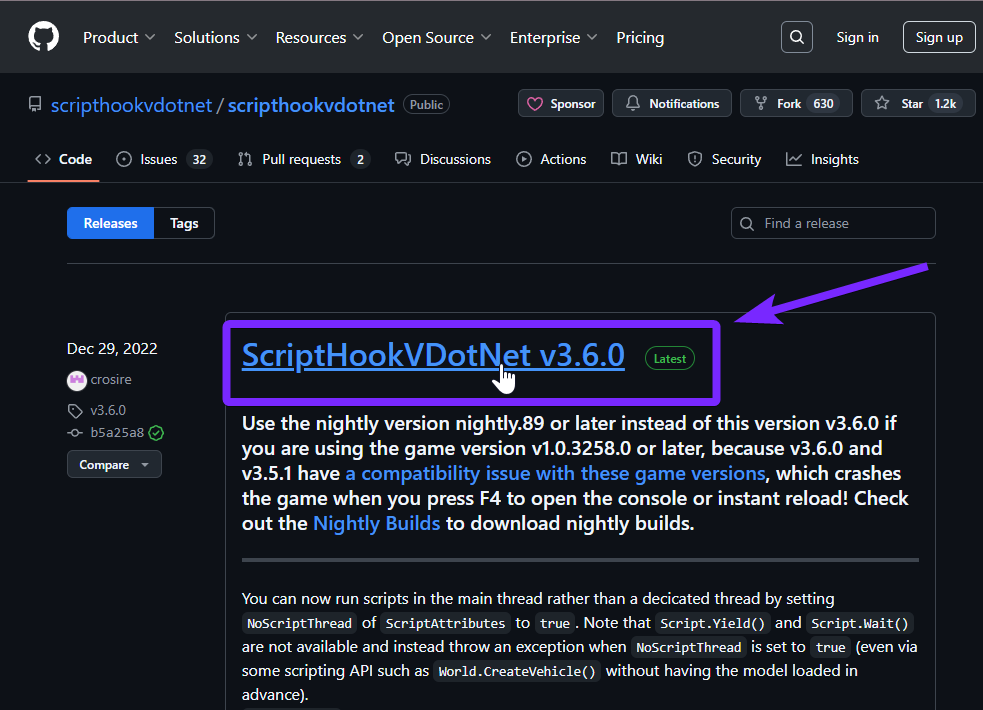
Task: Click the search magnifier icon button
Action: coord(797,37)
